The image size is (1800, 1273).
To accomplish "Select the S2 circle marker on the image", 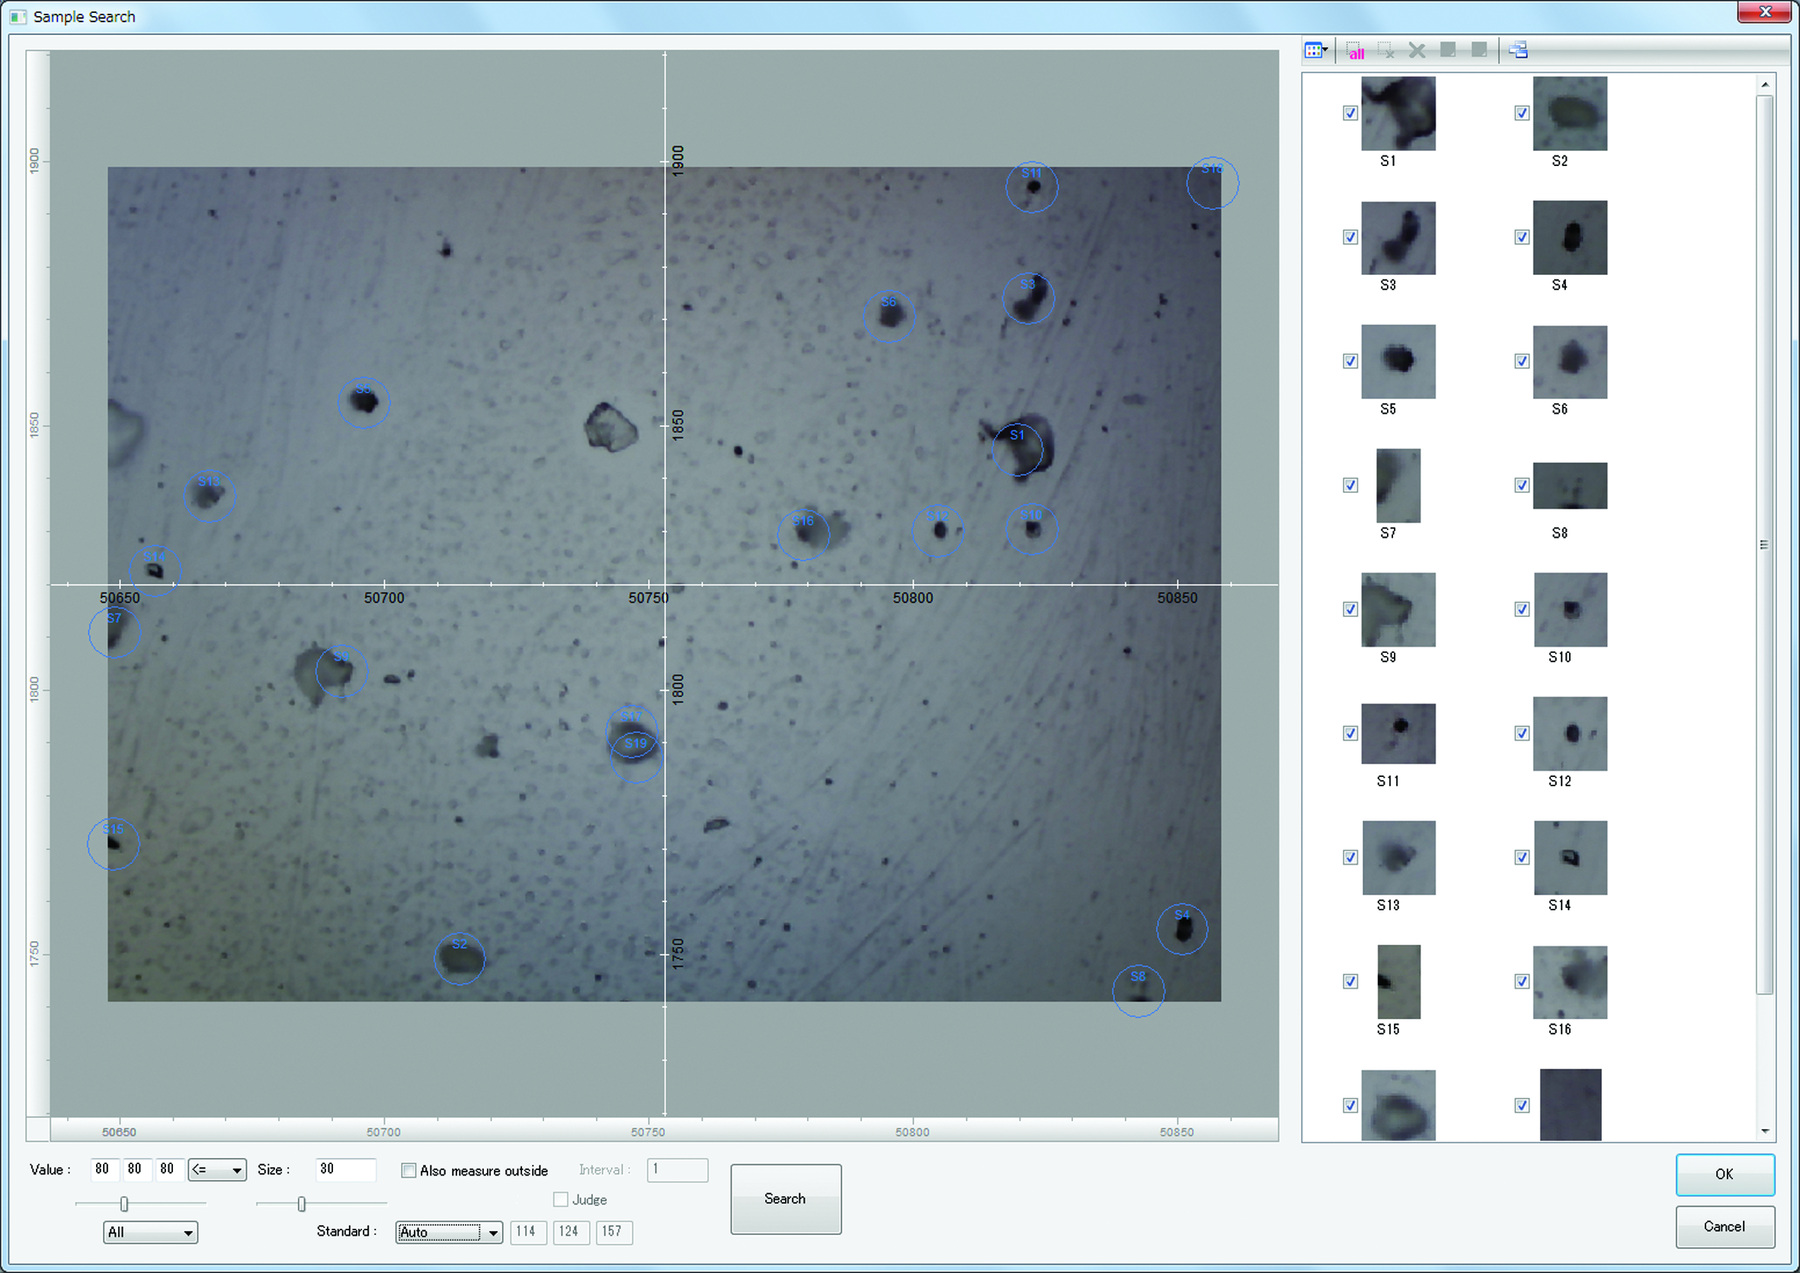I will [460, 959].
